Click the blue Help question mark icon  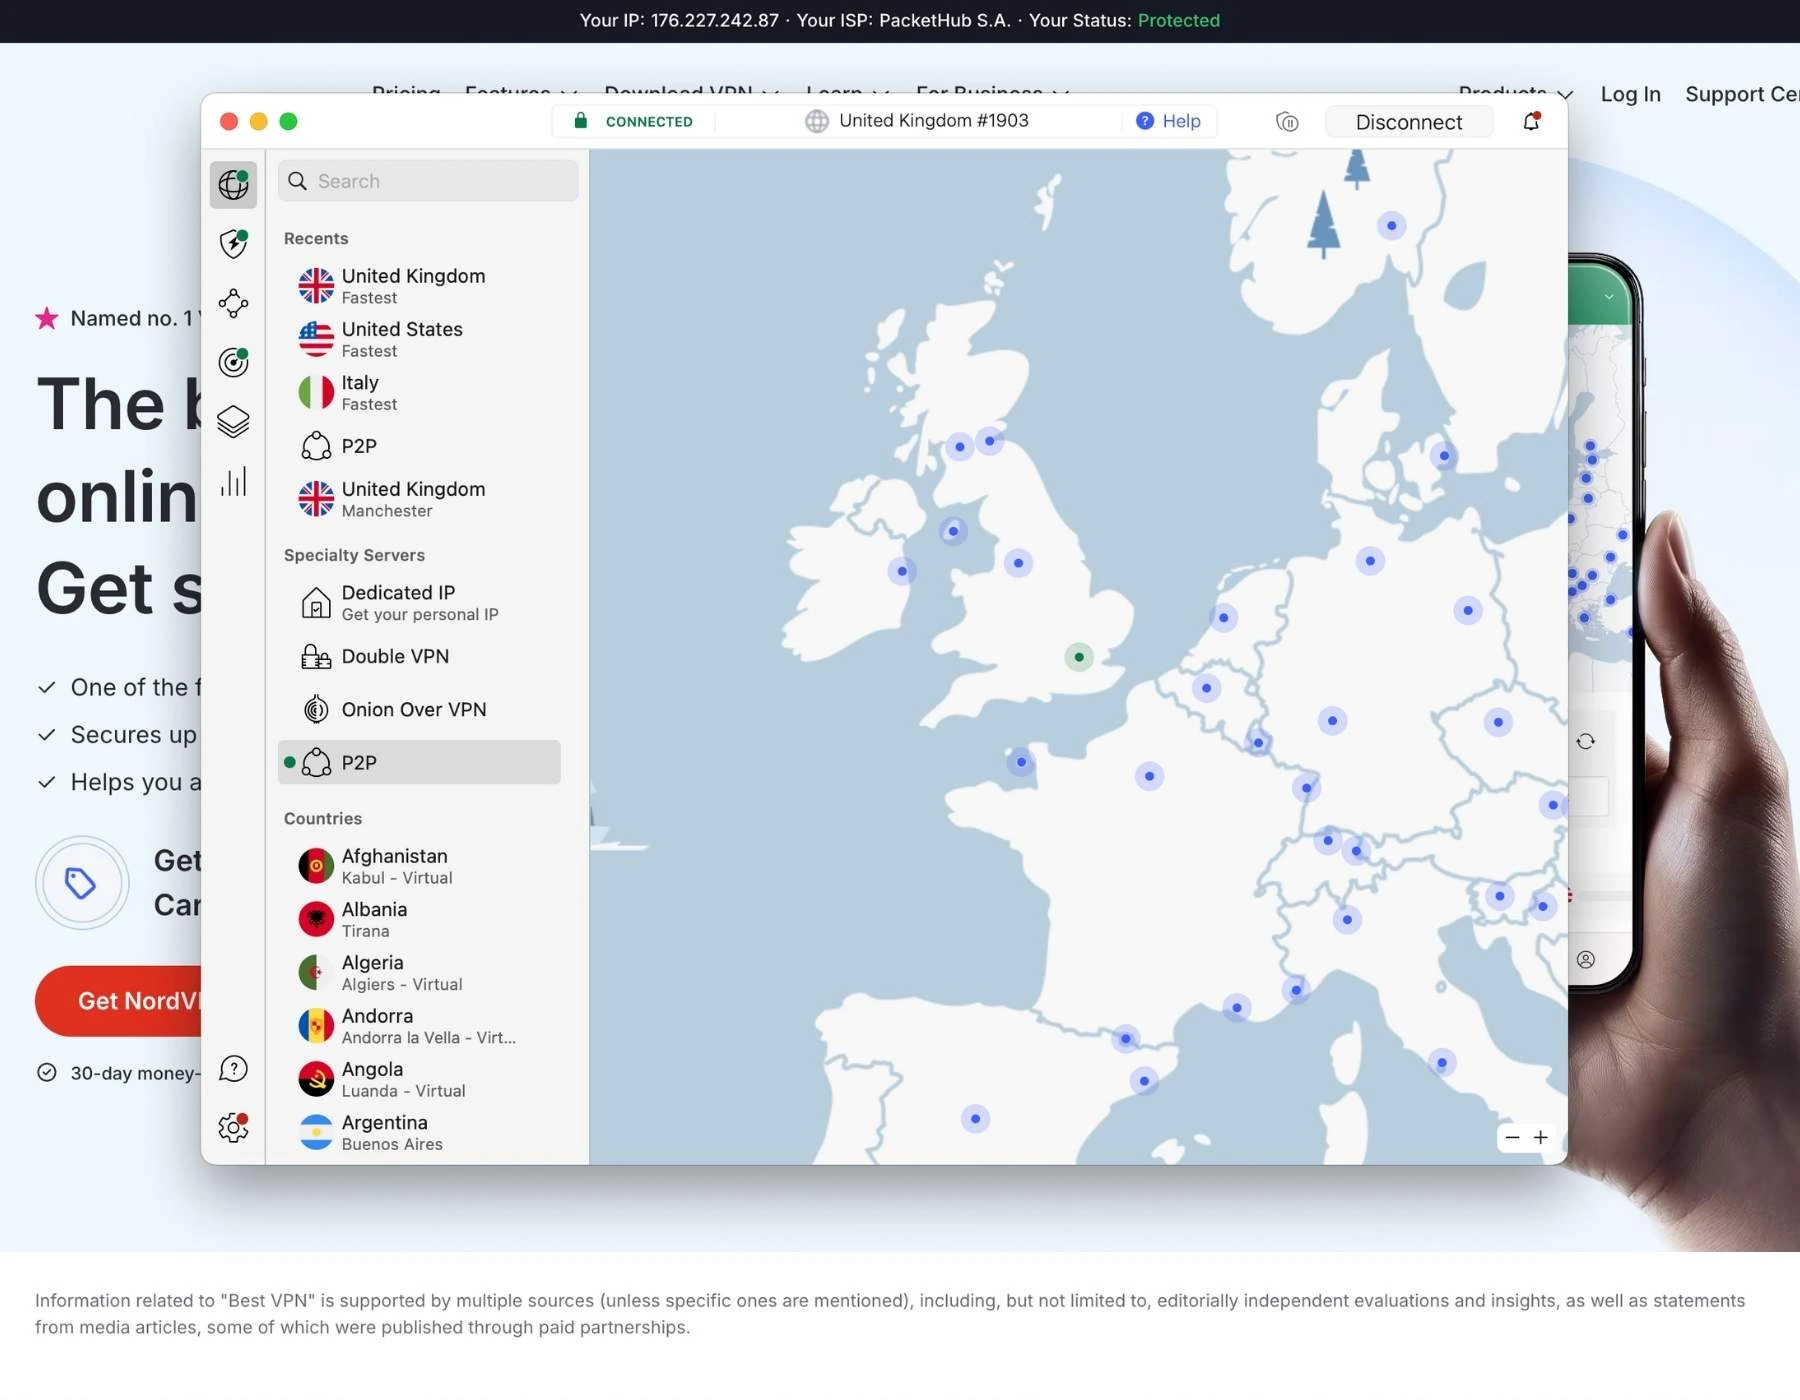point(1145,121)
